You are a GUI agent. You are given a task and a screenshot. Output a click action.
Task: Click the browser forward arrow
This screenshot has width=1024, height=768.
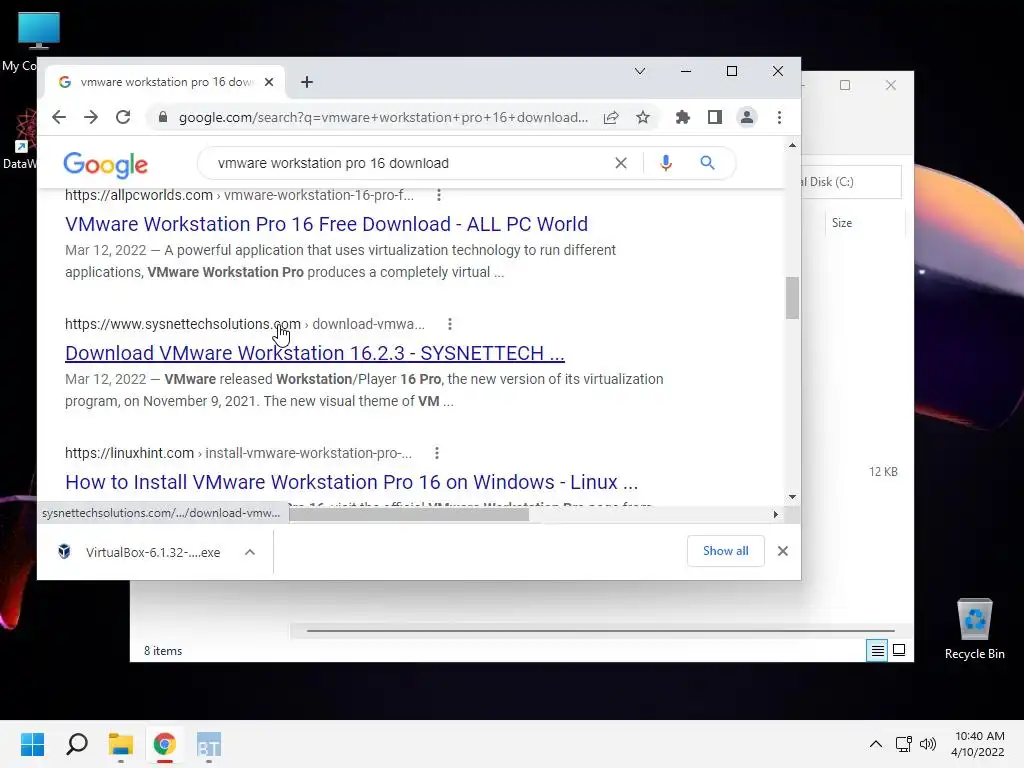(91, 118)
